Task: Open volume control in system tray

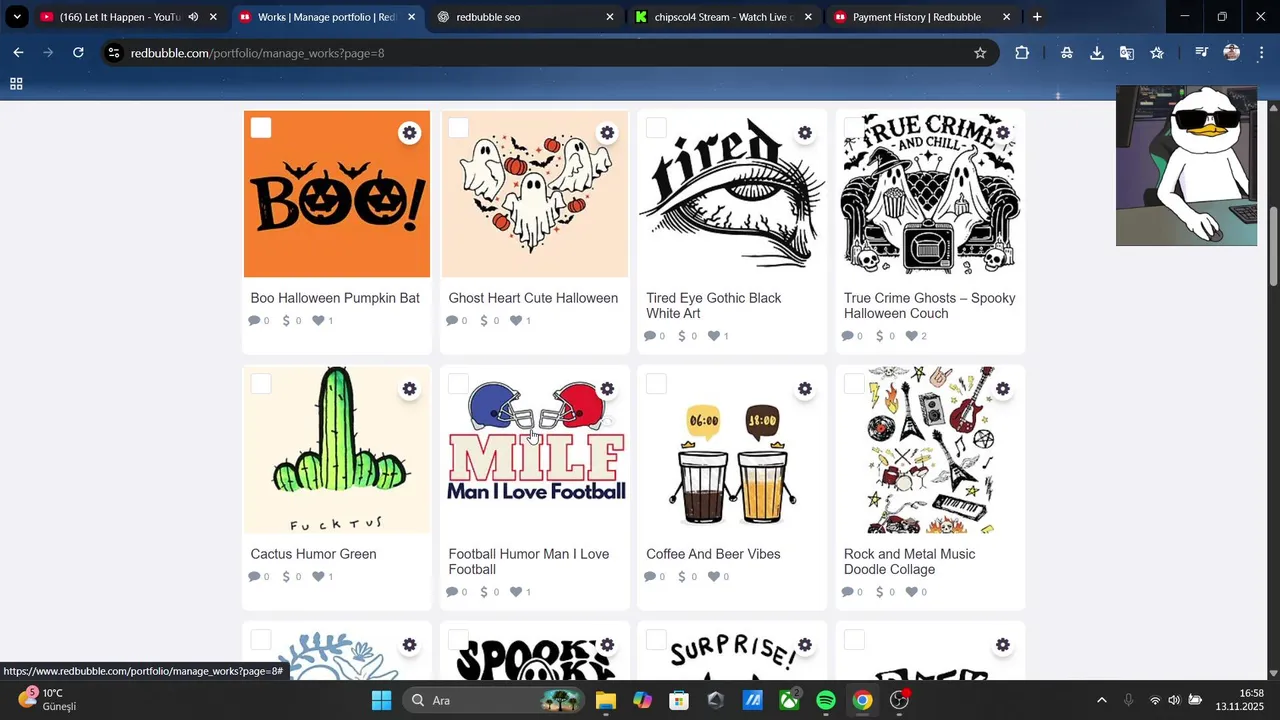Action: tap(1174, 700)
